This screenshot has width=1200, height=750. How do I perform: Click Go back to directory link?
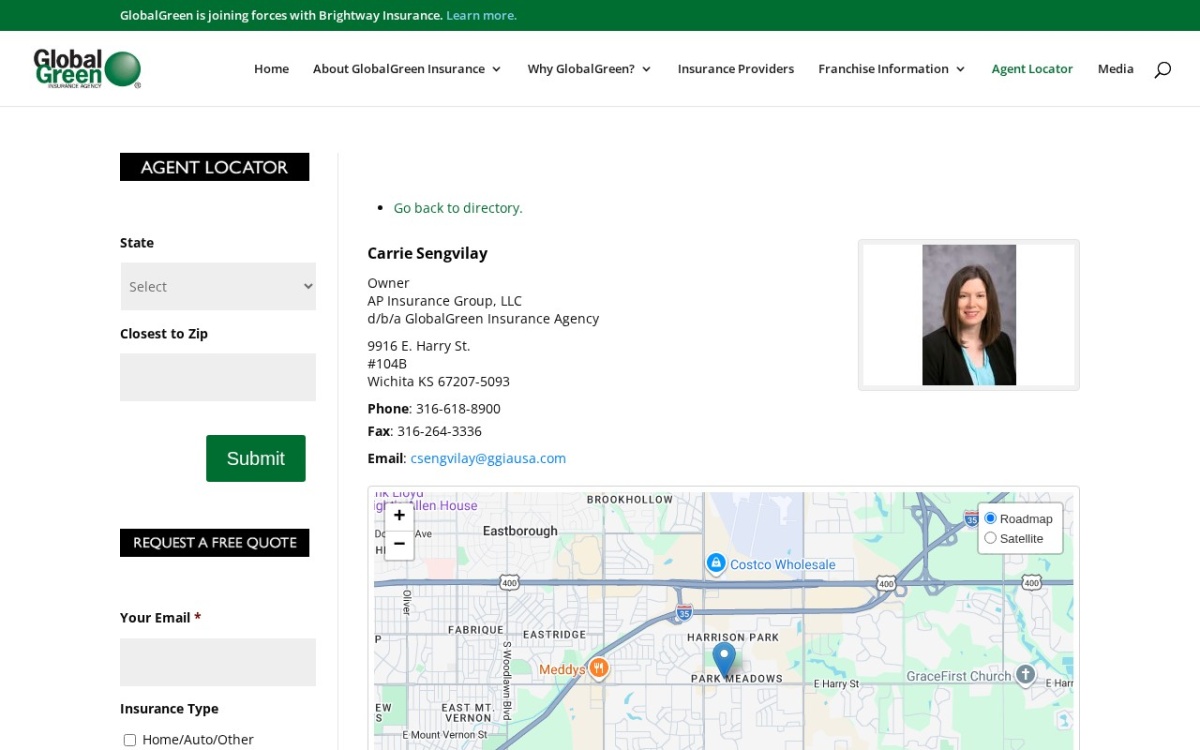pos(458,208)
